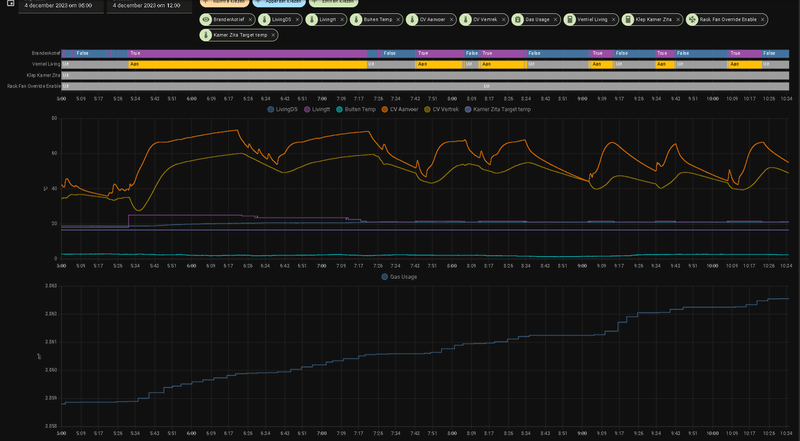This screenshot has width=800, height=441.
Task: Toggle LivingDS series in chart legend
Action: pyautogui.click(x=285, y=109)
